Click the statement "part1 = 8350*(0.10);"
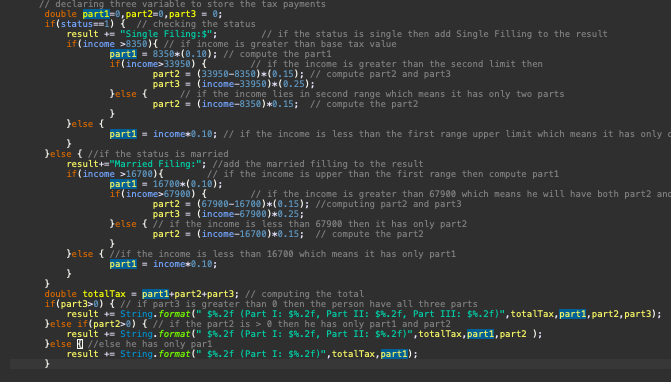The height and width of the screenshot is (382, 671). pos(163,54)
